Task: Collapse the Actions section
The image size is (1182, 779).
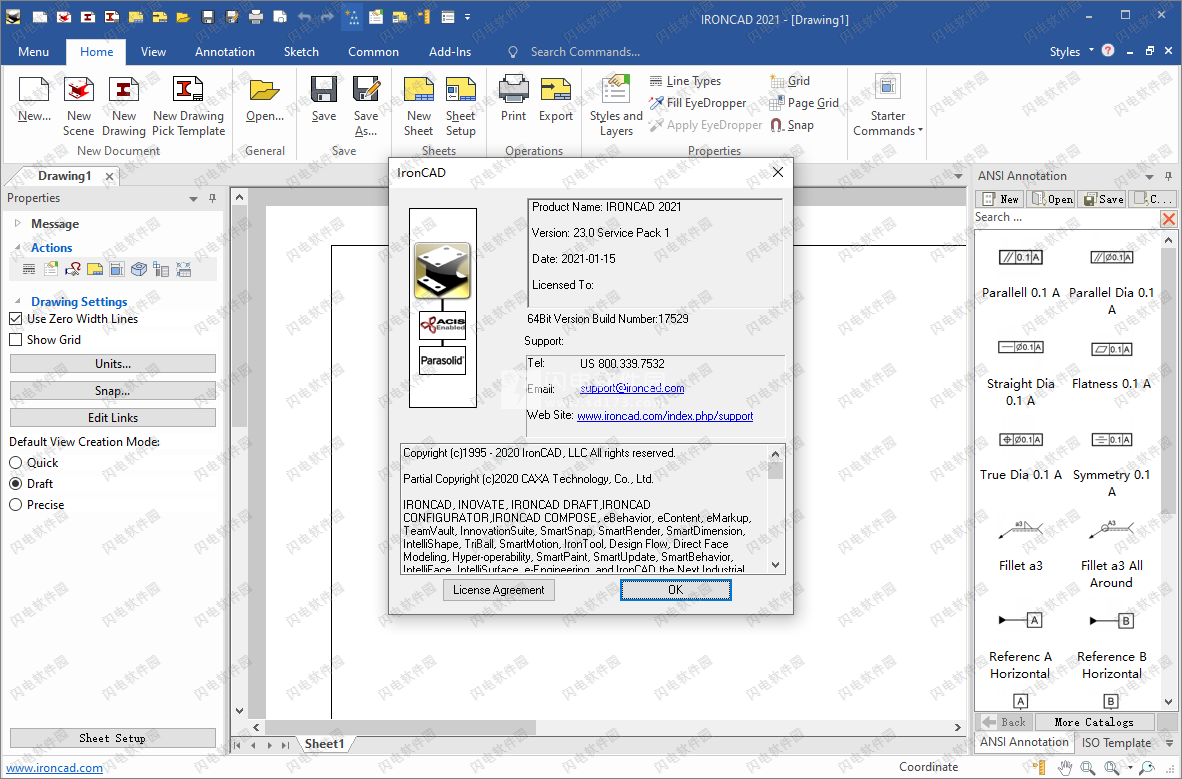Action: [17, 247]
